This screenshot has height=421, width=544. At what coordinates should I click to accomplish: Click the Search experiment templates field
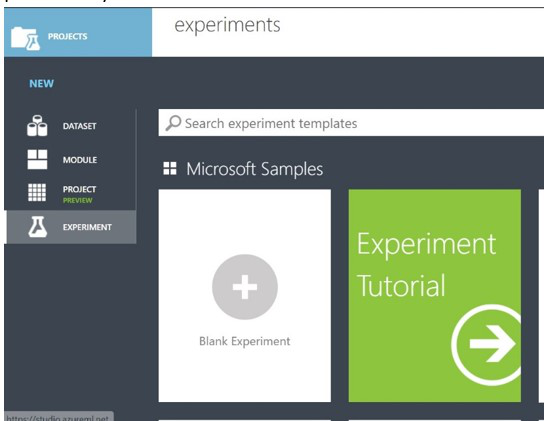pyautogui.click(x=351, y=123)
